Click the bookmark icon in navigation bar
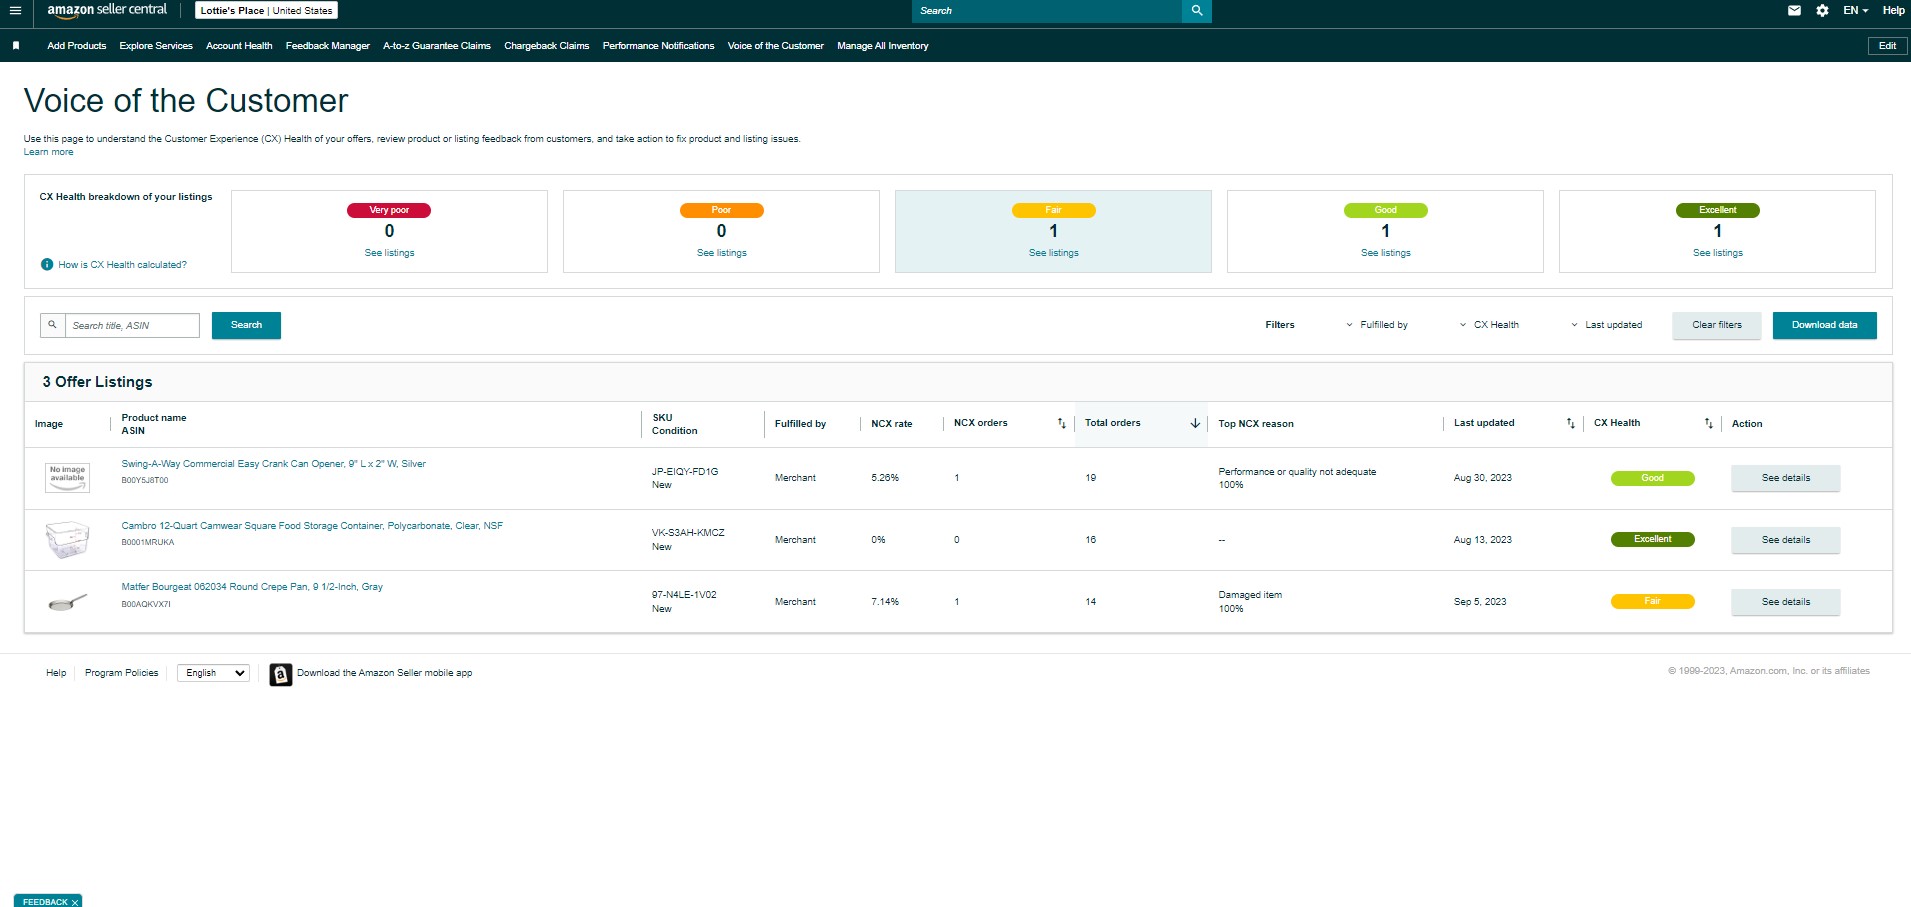Image resolution: width=1911 pixels, height=907 pixels. pyautogui.click(x=16, y=46)
